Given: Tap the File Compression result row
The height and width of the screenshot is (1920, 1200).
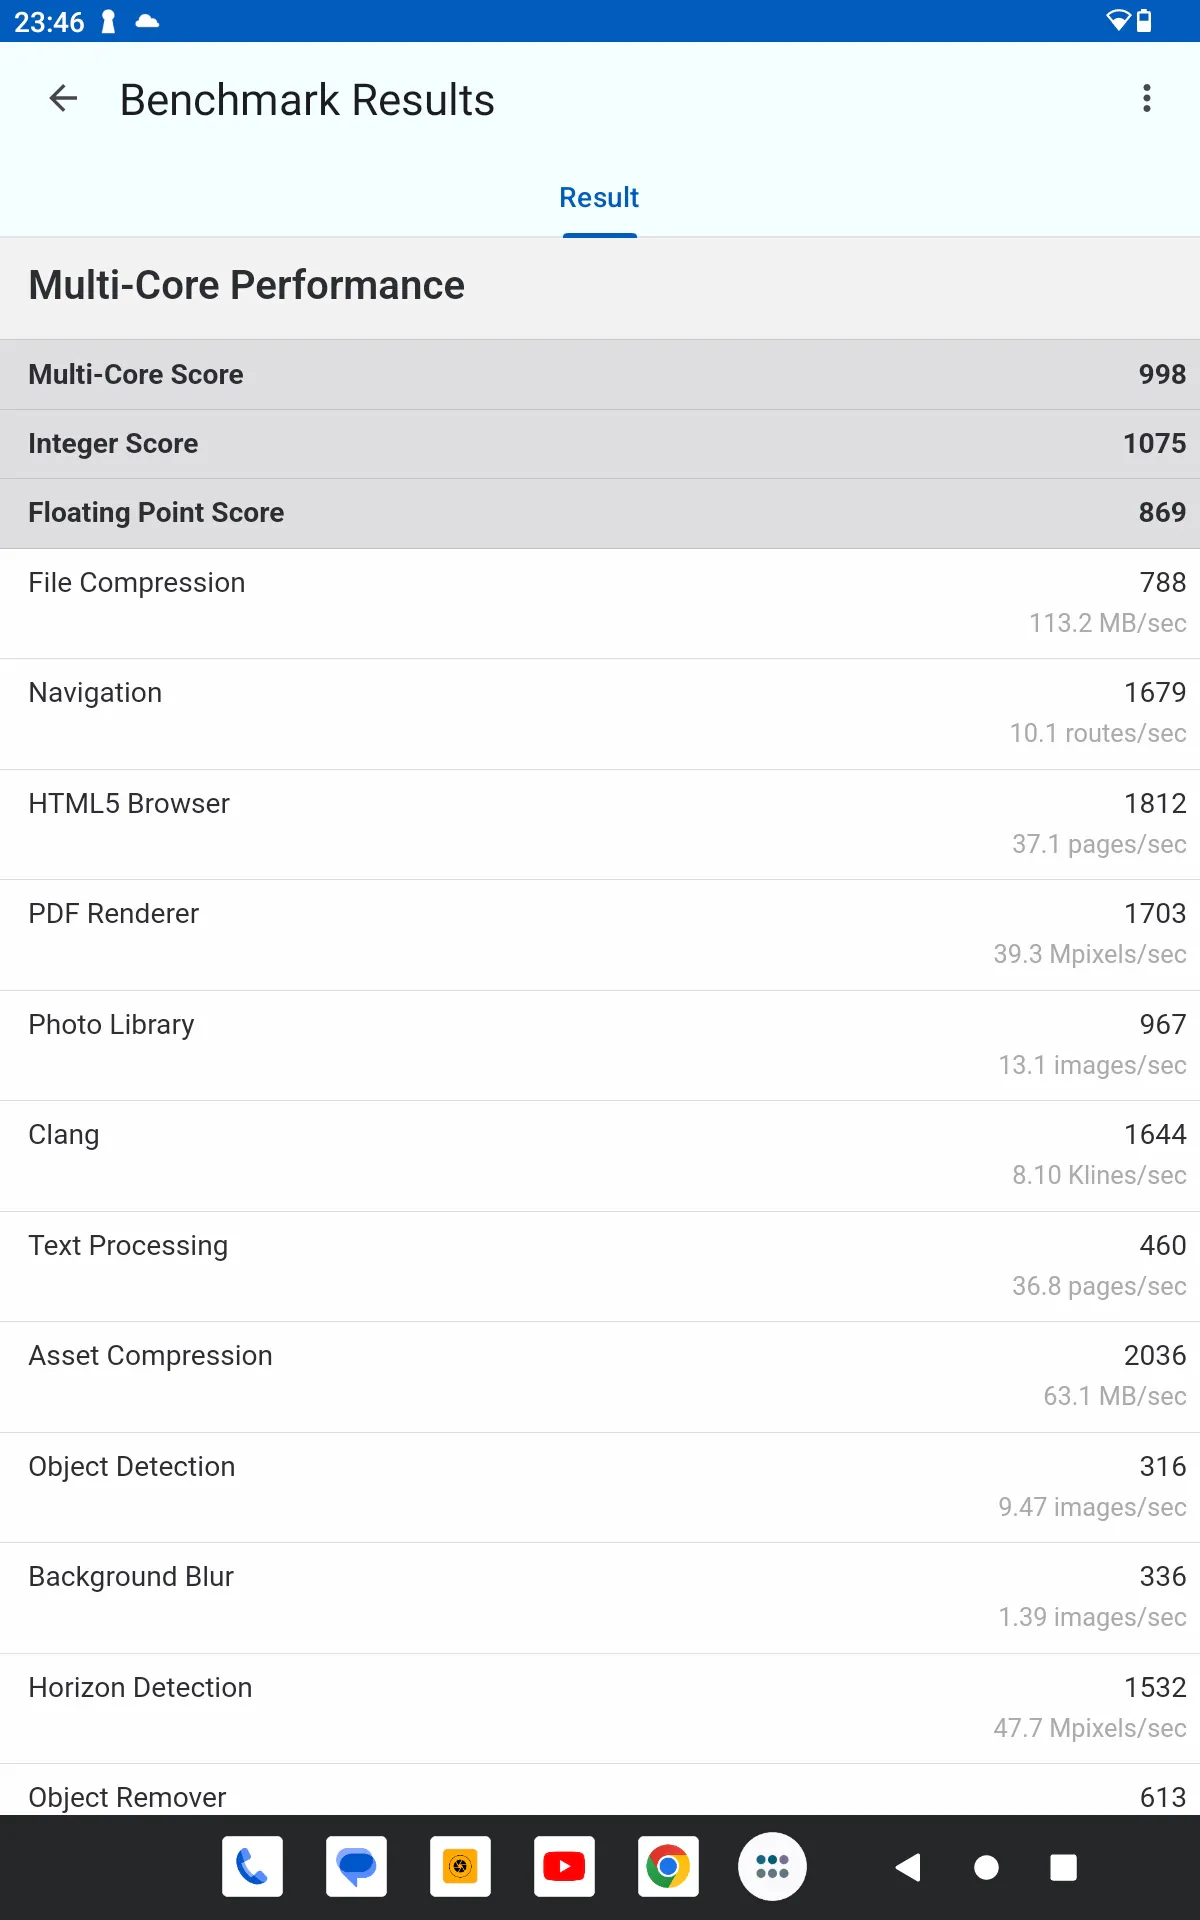Looking at the screenshot, I should click(600, 603).
